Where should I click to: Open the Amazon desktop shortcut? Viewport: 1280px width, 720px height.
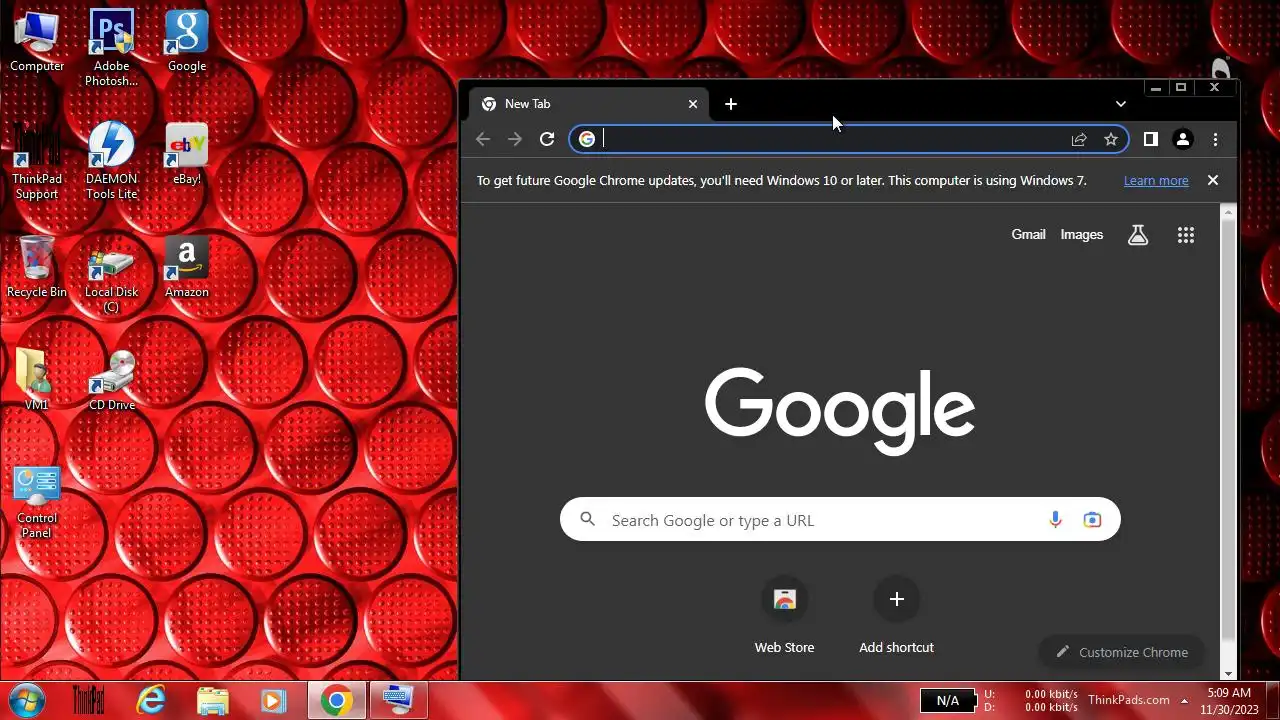pyautogui.click(x=186, y=268)
